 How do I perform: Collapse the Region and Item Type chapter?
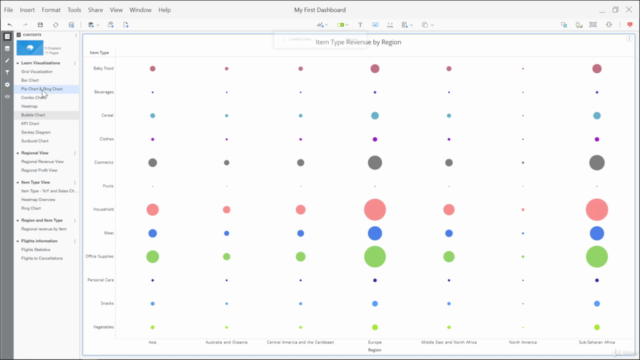coord(18,220)
